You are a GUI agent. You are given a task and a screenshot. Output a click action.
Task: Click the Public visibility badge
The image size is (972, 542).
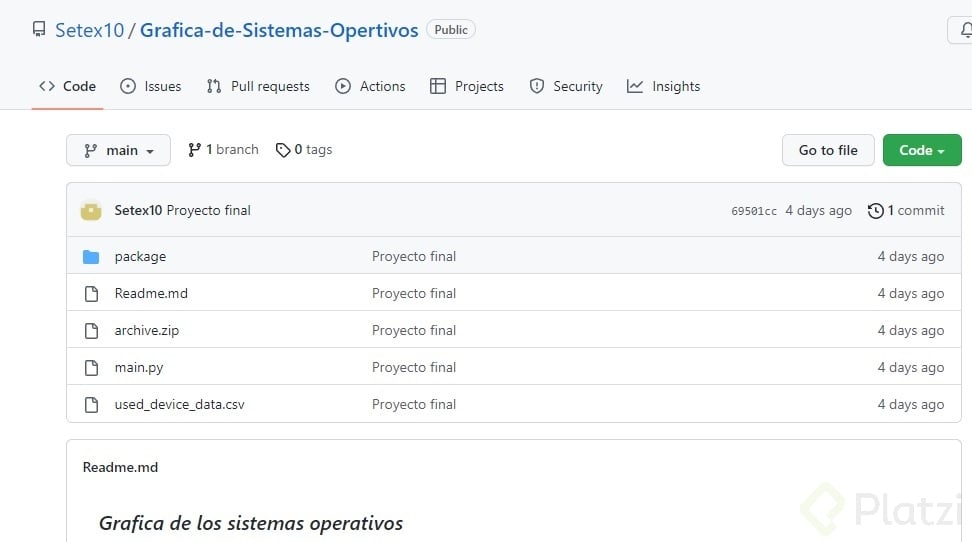[451, 30]
